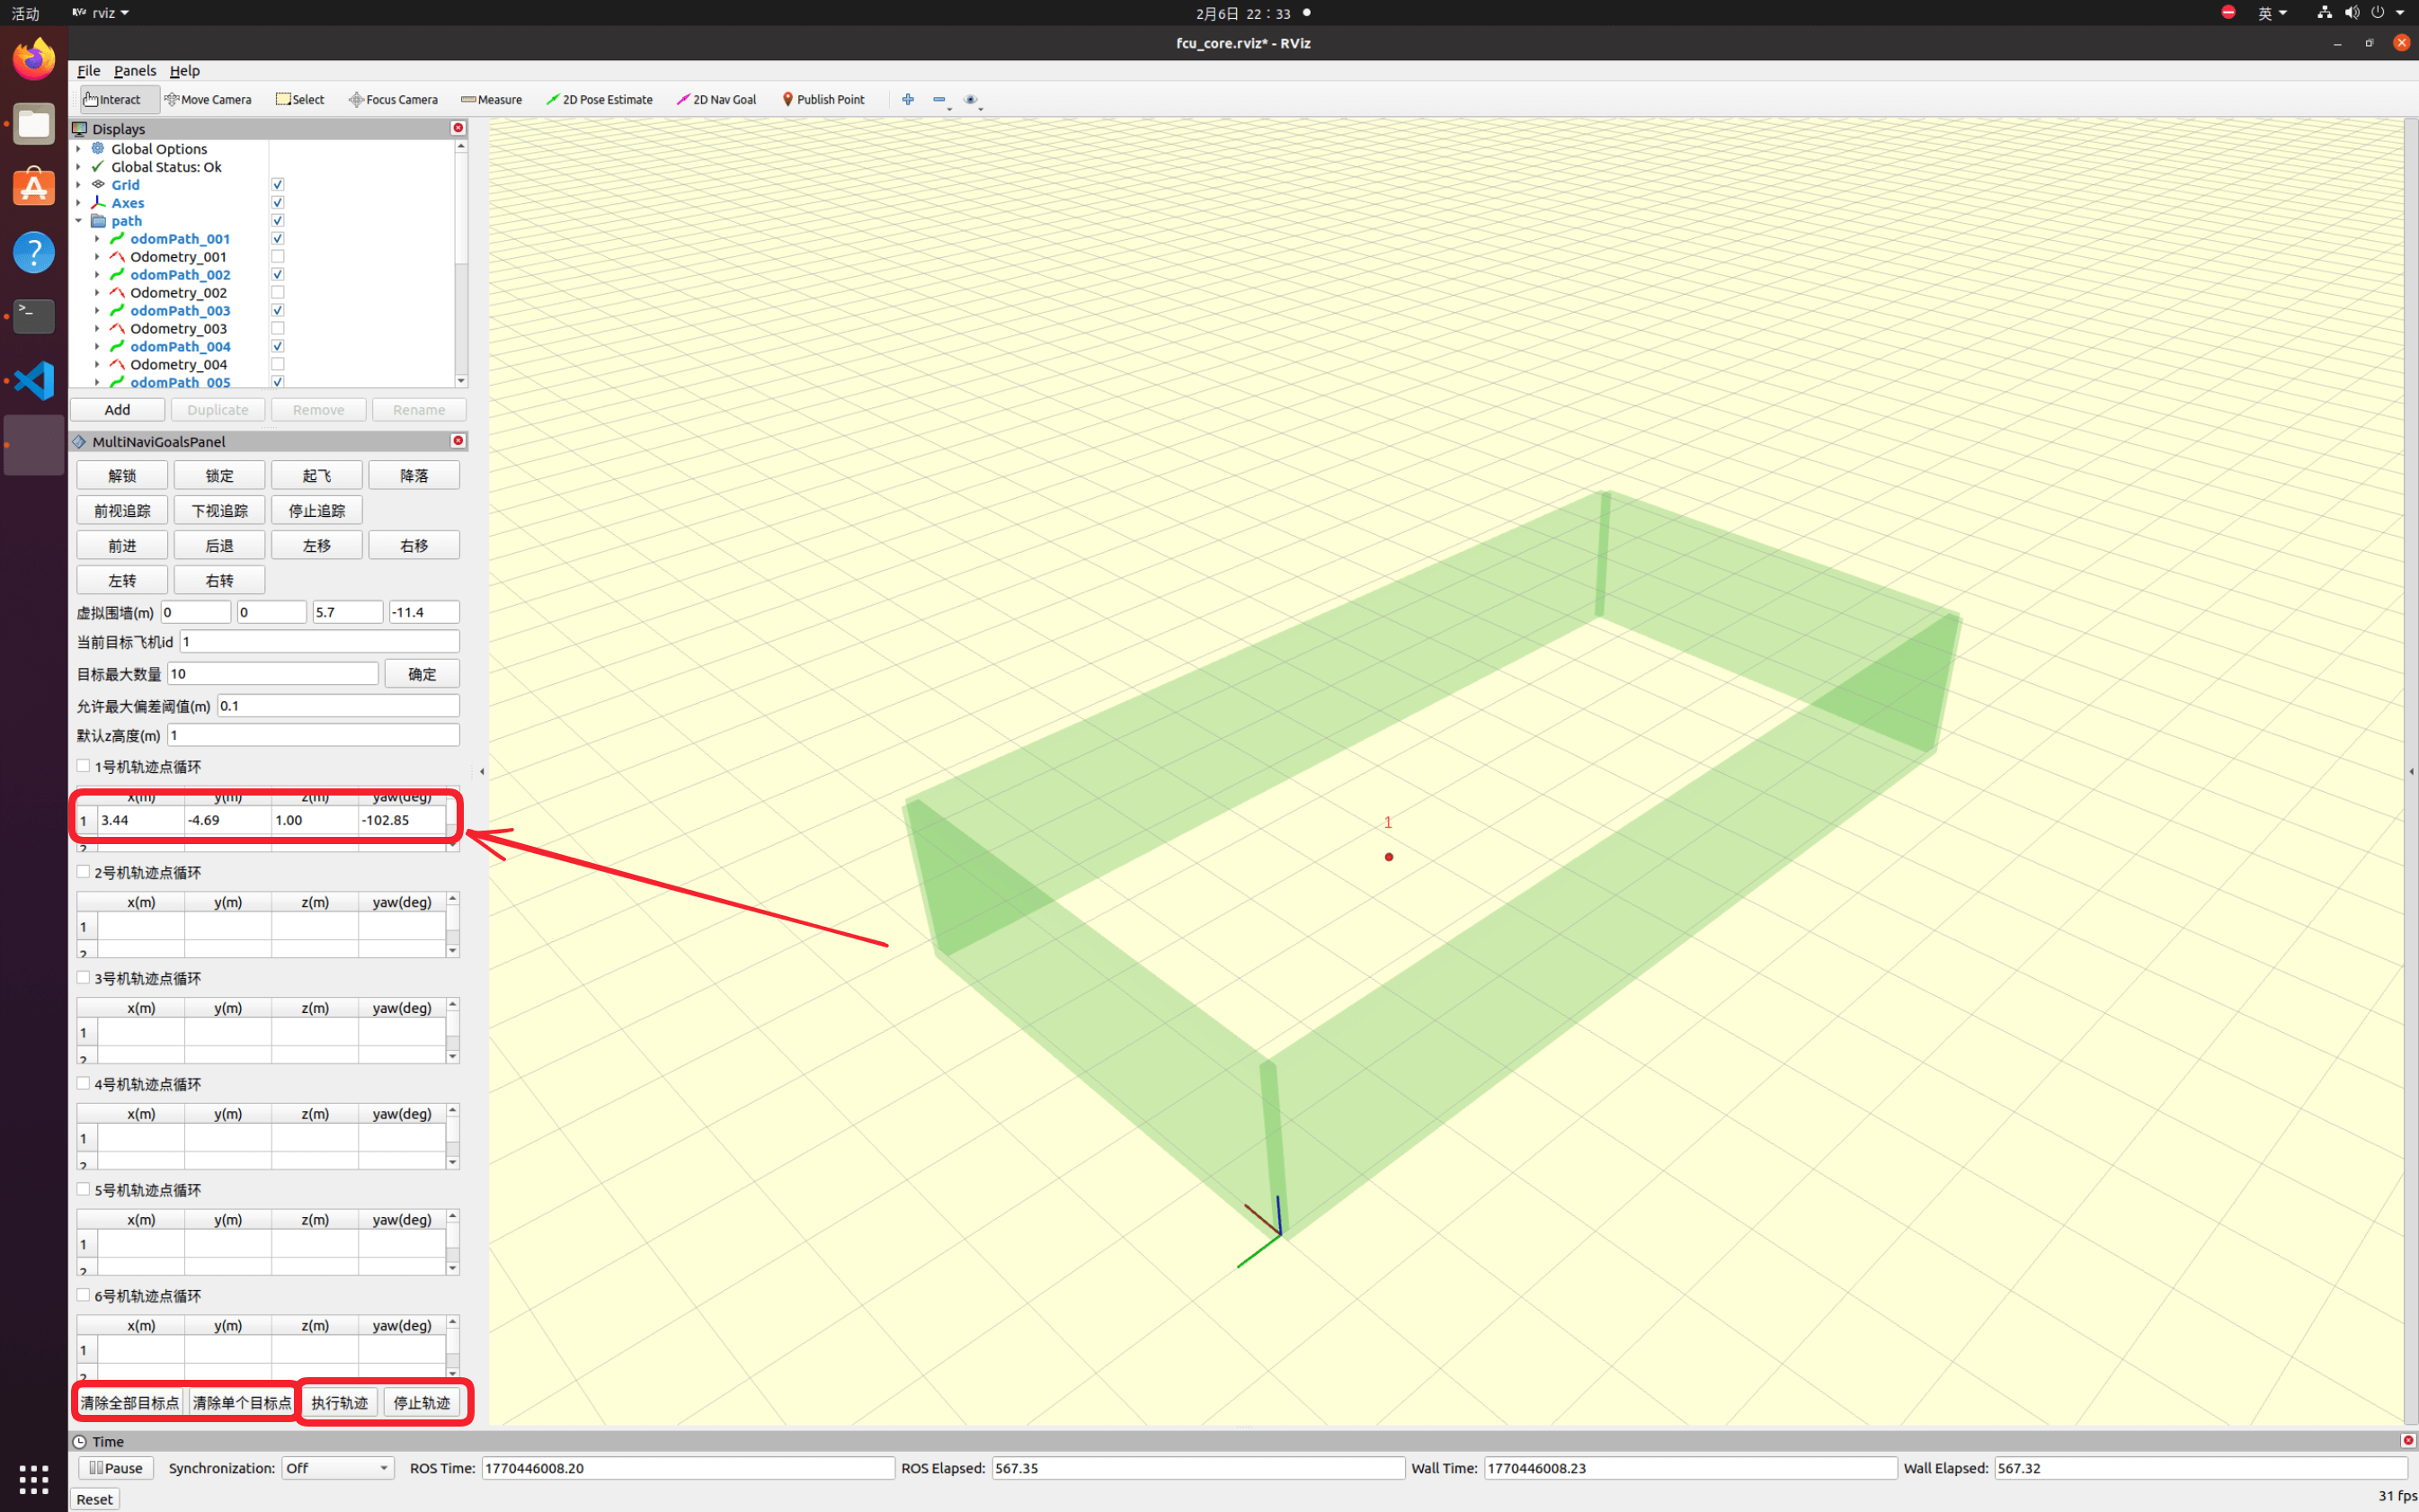Toggle the Axes display checkbox
The image size is (2419, 1512).
tap(278, 203)
